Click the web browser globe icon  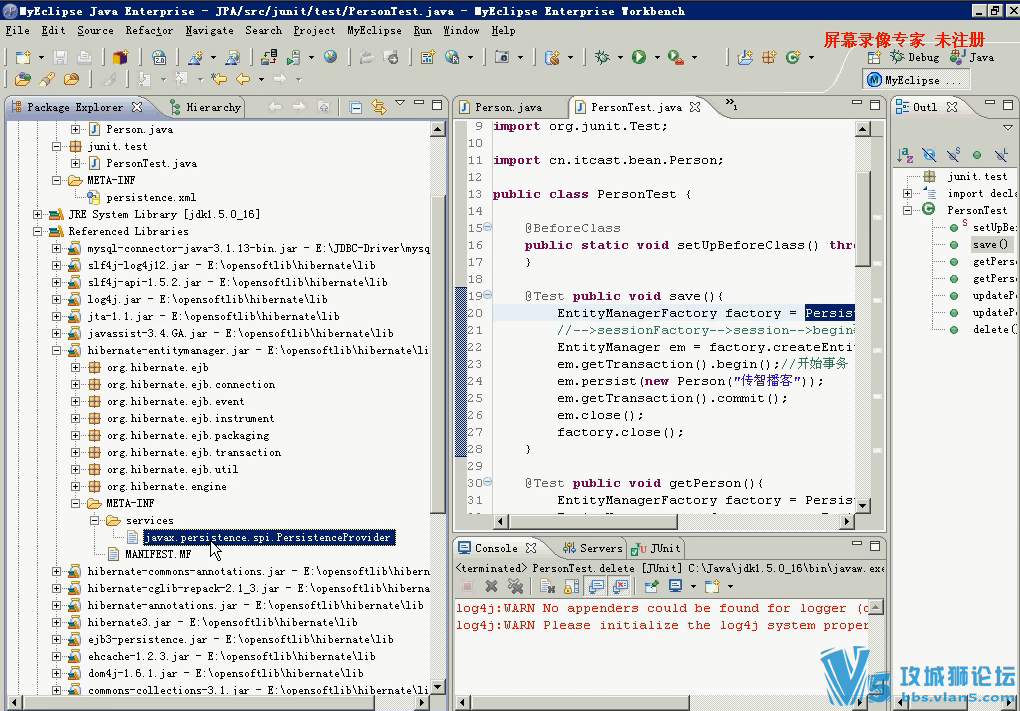pos(330,57)
